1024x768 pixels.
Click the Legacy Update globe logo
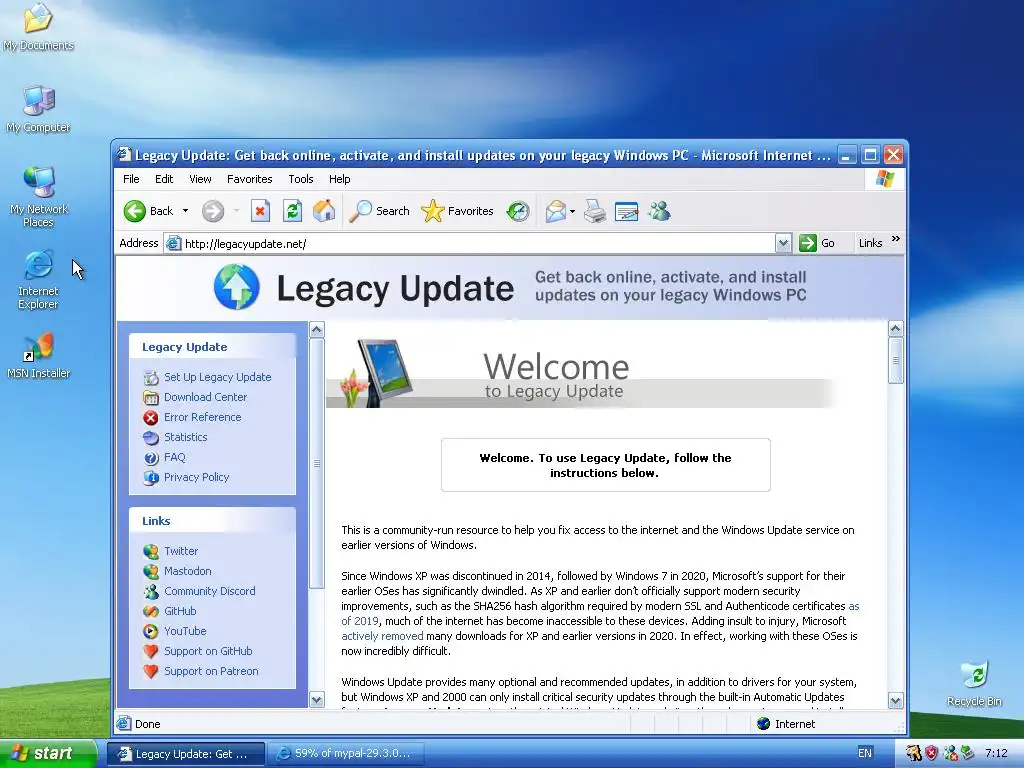[236, 287]
